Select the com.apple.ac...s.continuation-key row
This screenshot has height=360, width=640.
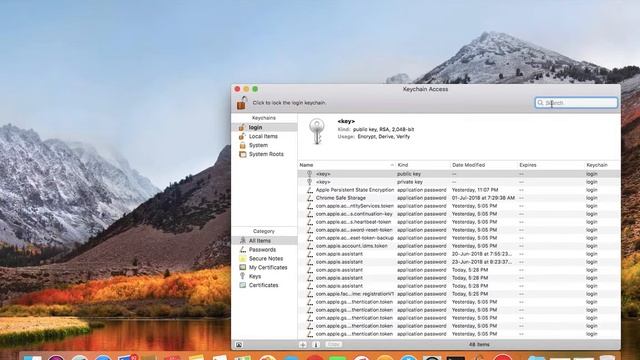pyautogui.click(x=459, y=214)
